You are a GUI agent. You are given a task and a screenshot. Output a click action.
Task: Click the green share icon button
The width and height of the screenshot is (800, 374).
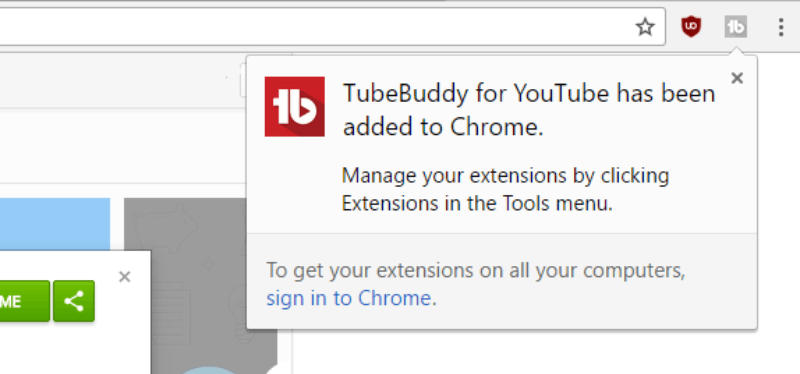74,301
